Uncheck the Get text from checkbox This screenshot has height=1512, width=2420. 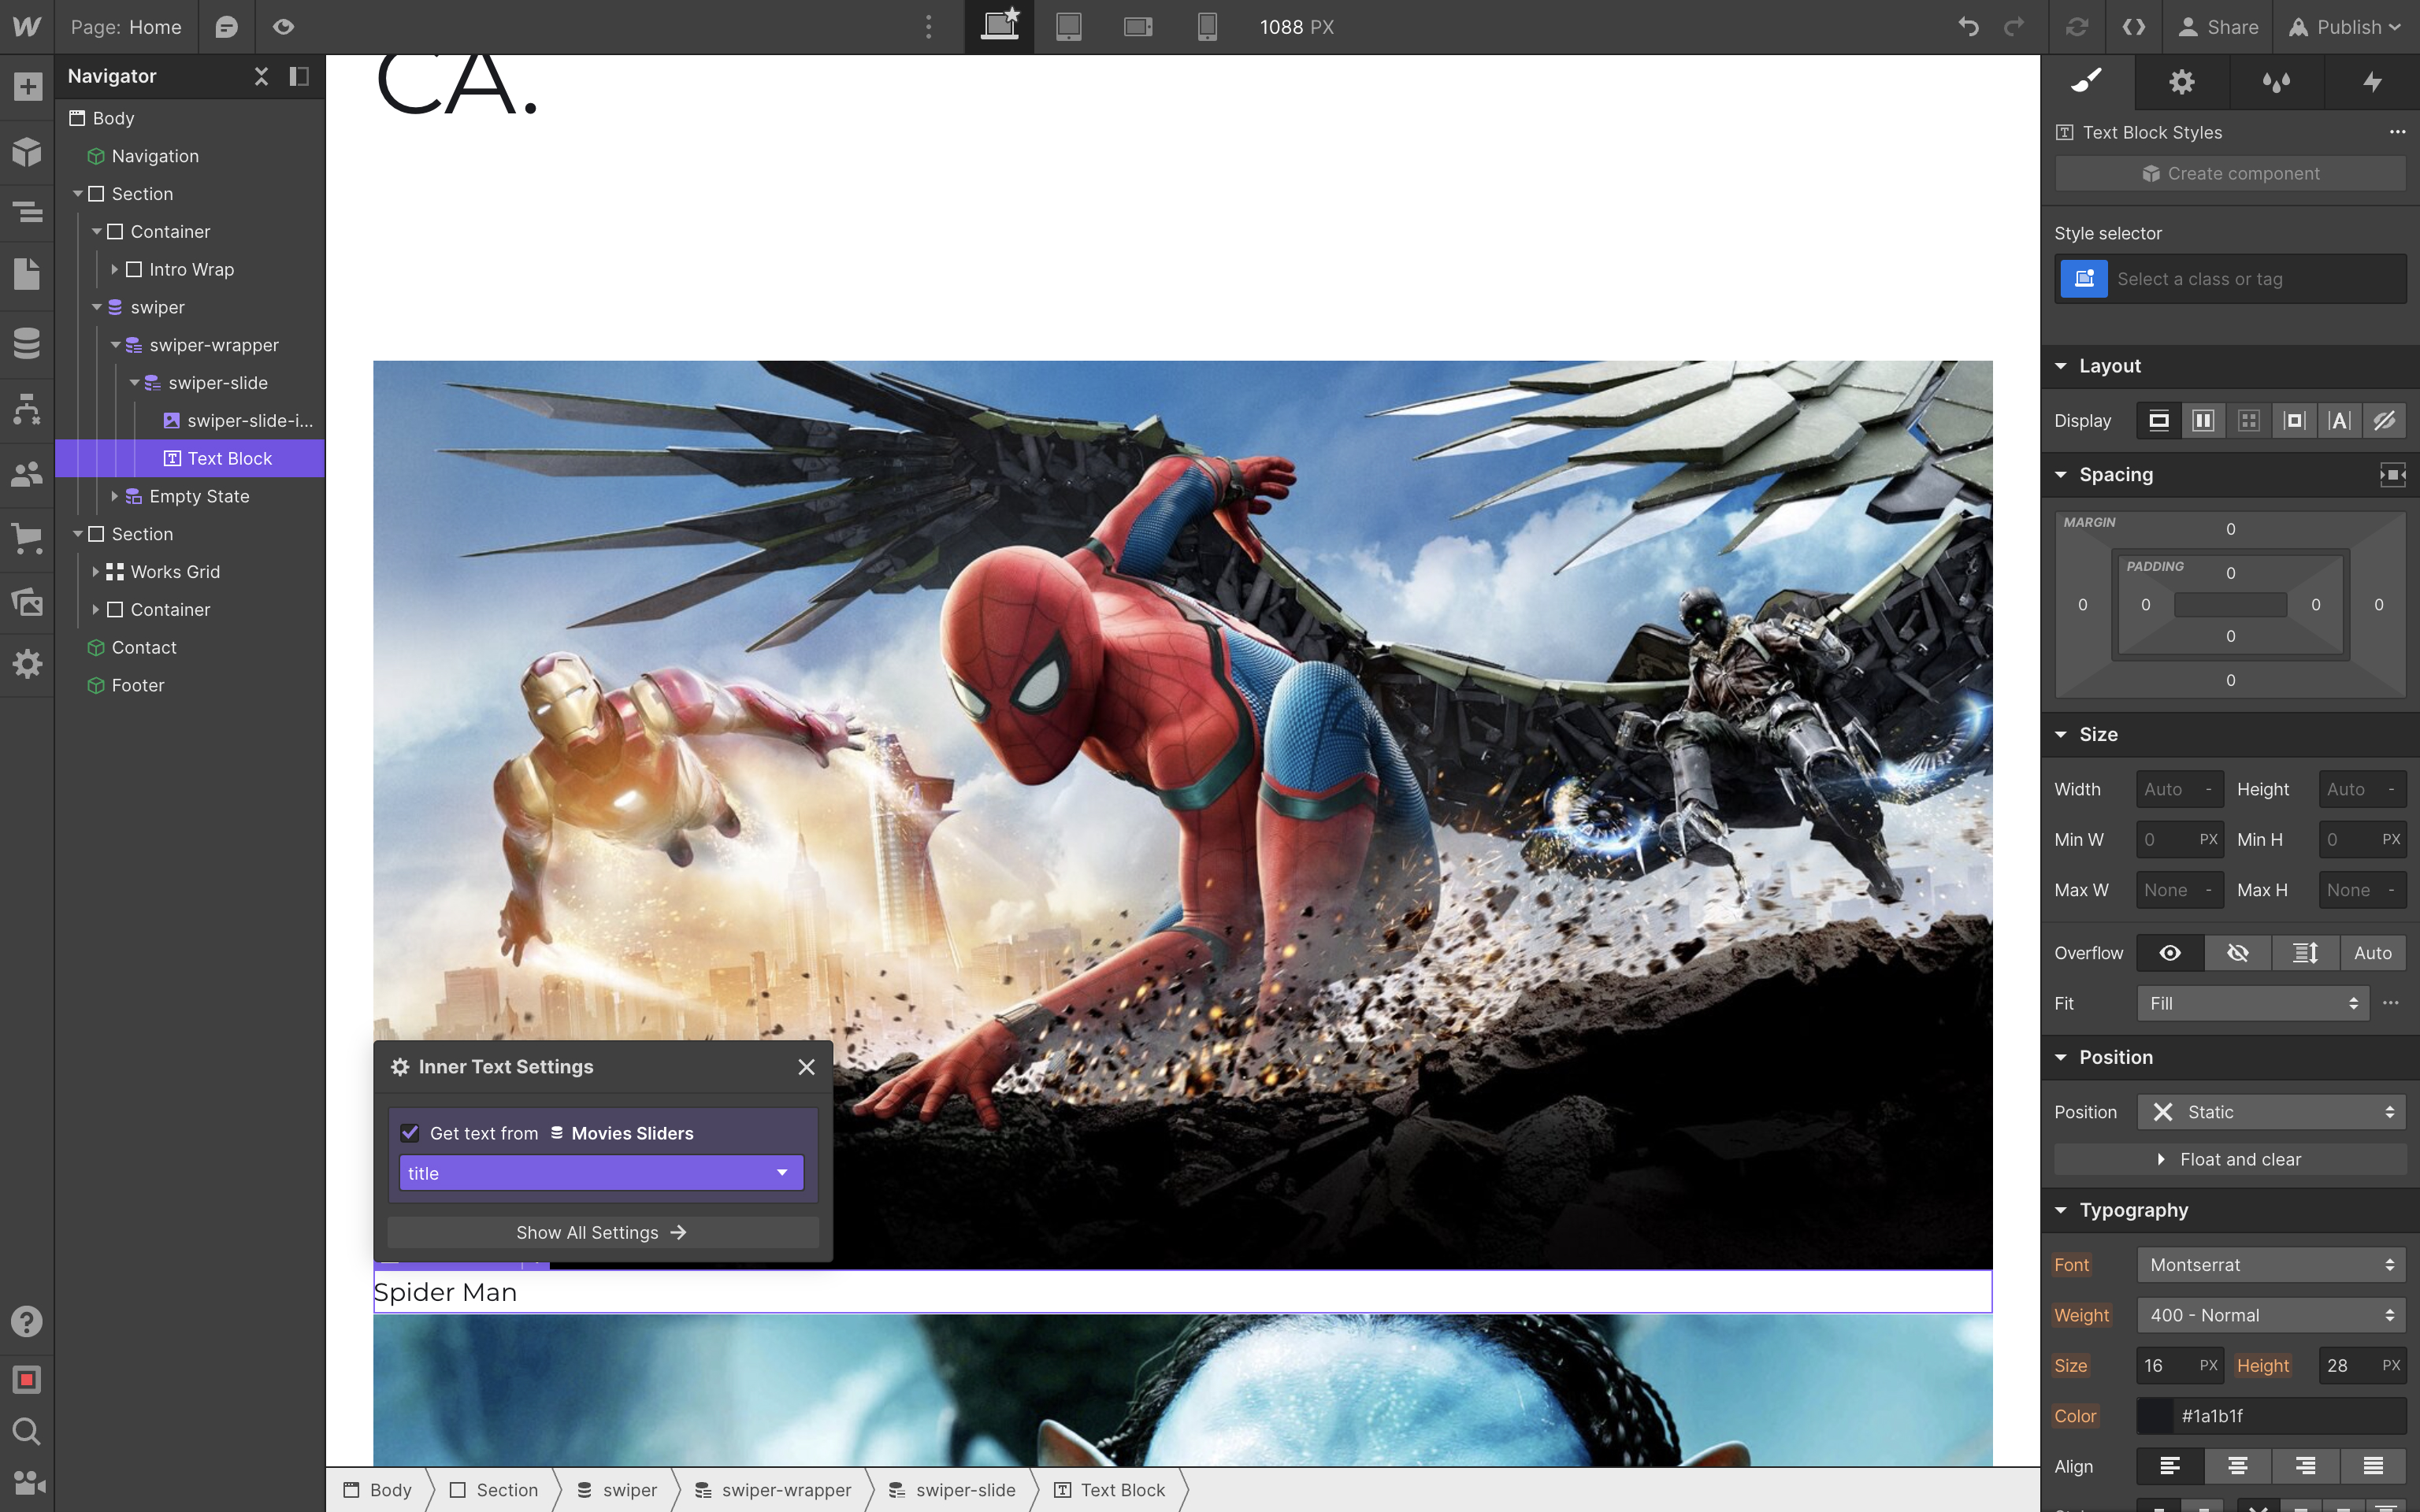point(410,1133)
